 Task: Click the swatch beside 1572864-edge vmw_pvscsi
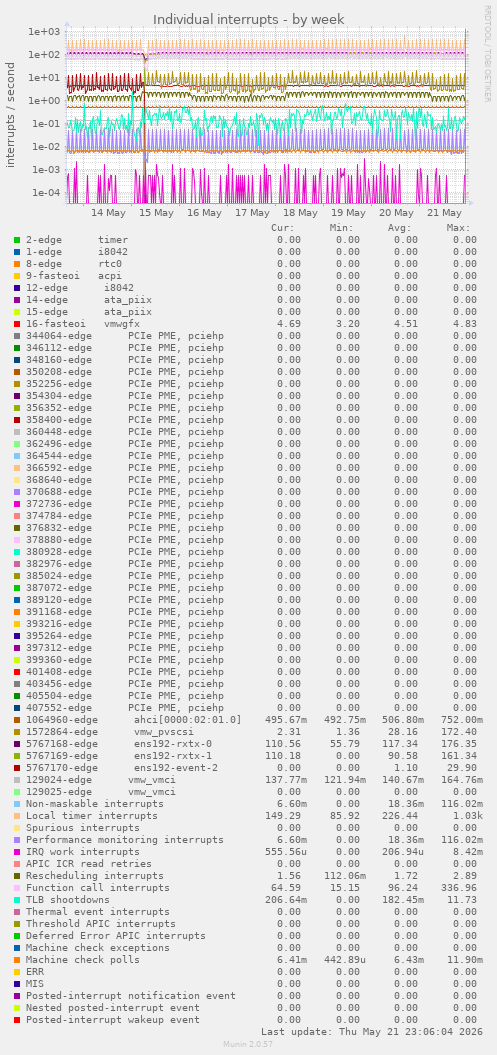click(17, 732)
